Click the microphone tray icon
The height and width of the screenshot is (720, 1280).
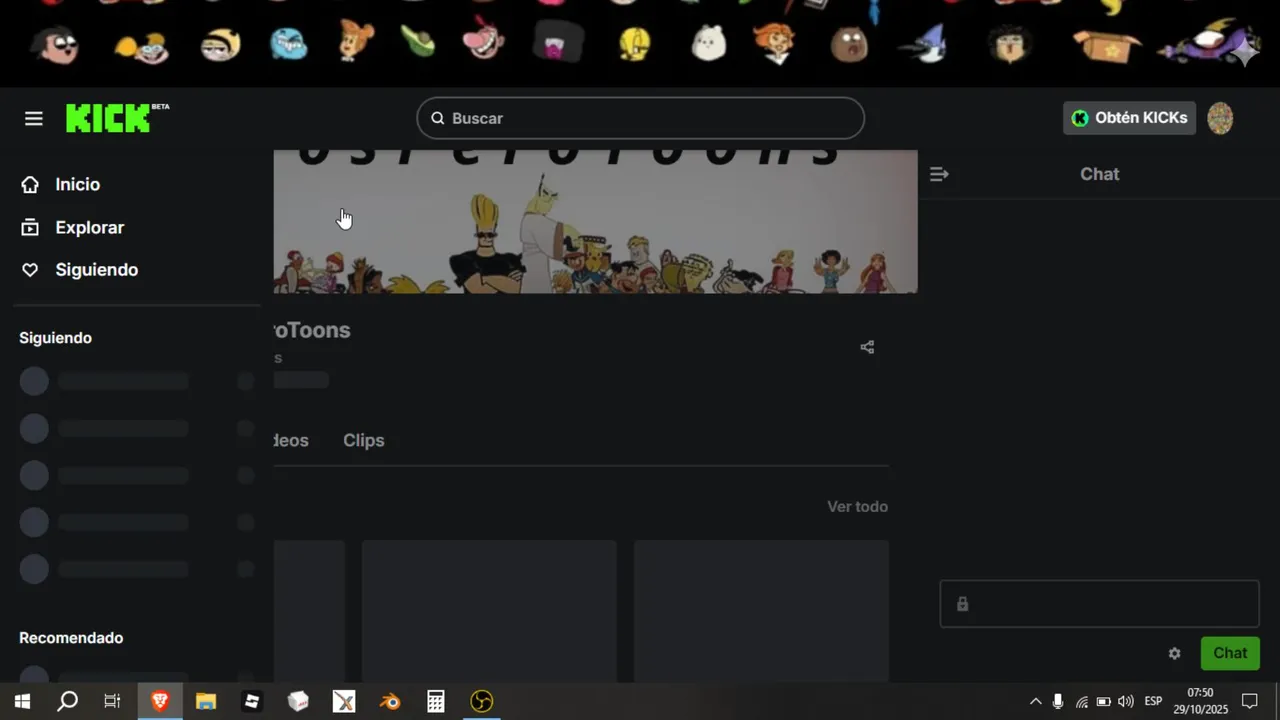1058,701
